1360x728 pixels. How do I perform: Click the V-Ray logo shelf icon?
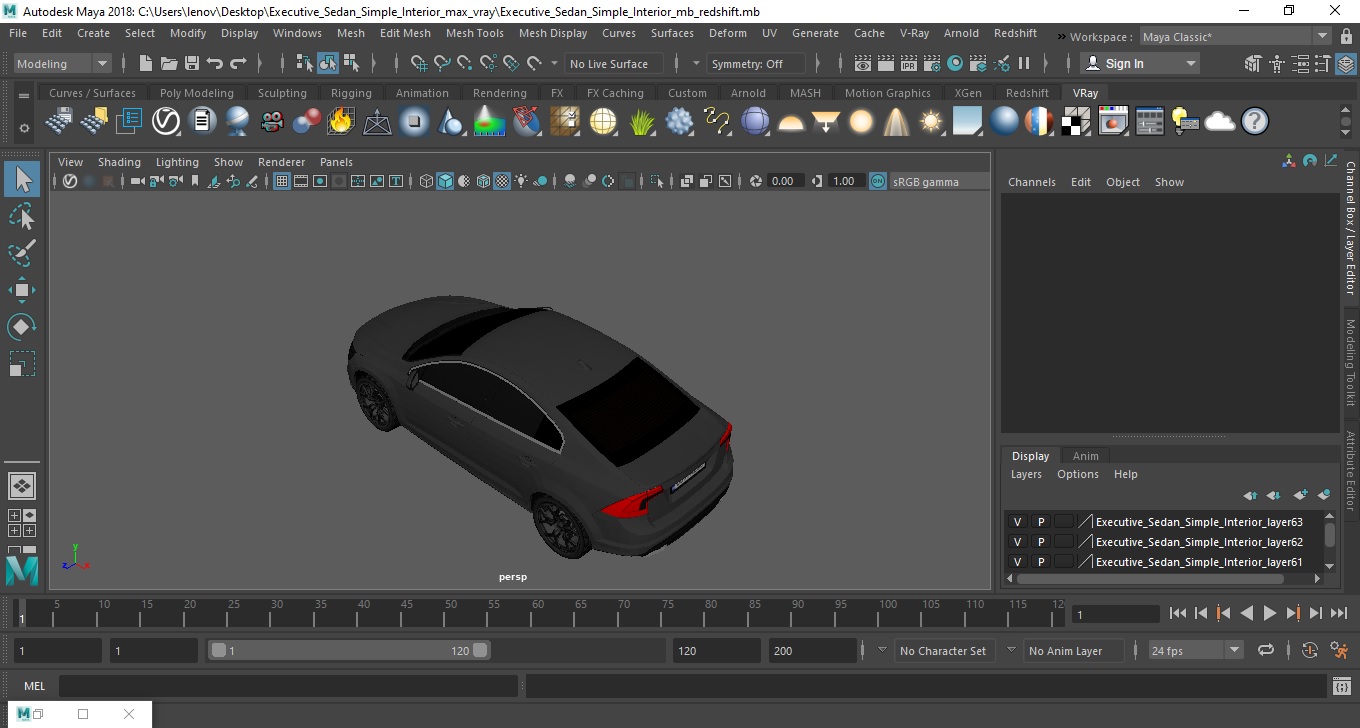tap(166, 122)
